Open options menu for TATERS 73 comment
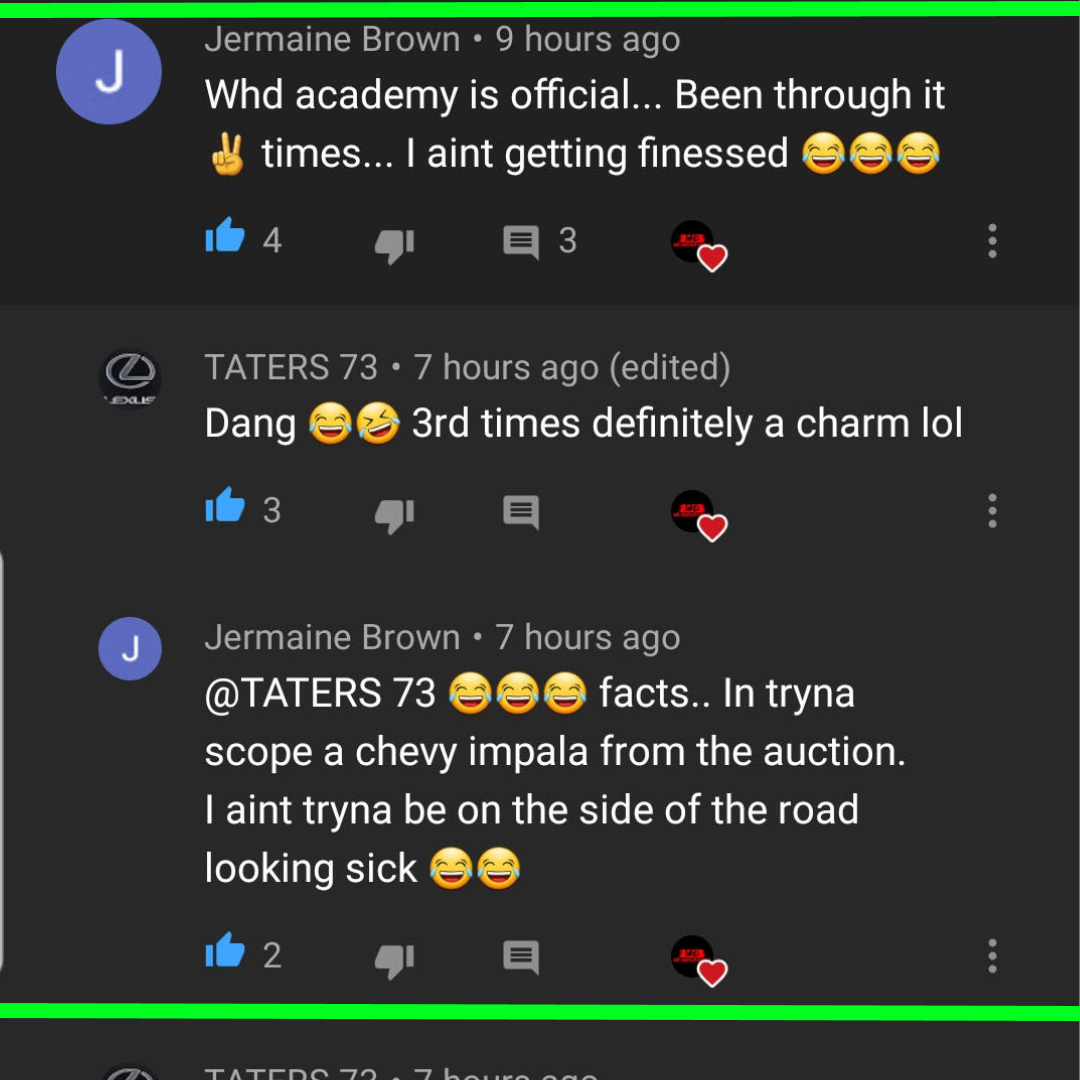 (992, 511)
